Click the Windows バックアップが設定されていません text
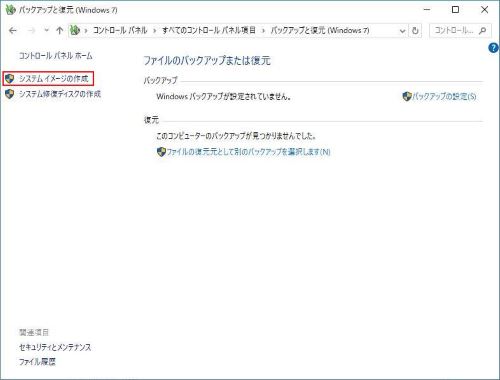Screen dimensions: 500x380 [x=224, y=97]
